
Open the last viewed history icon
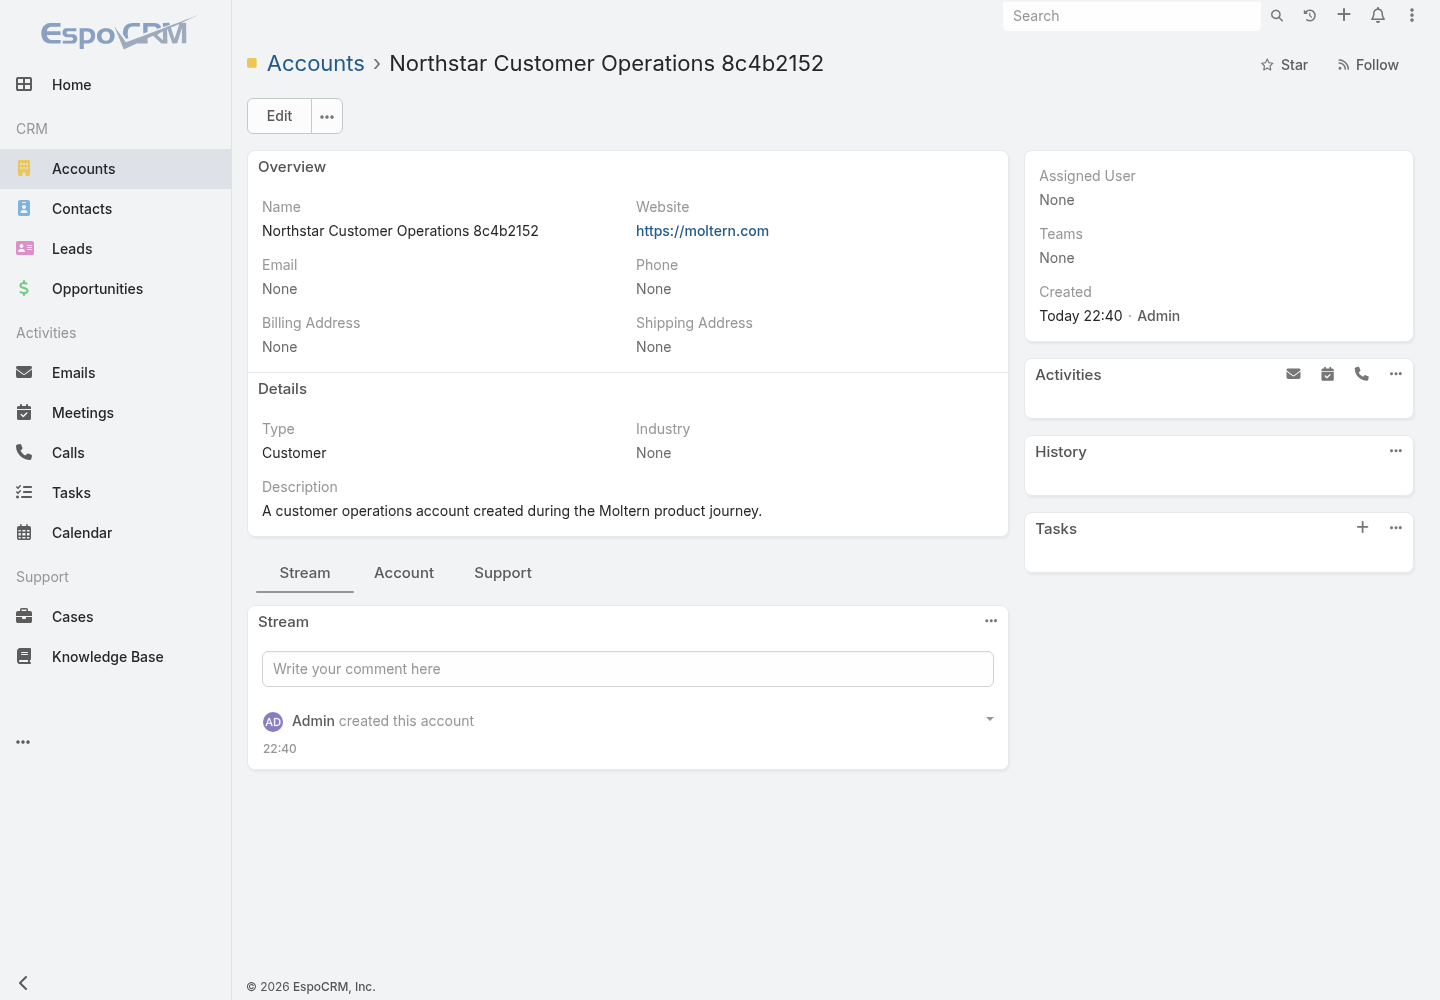[x=1310, y=16]
